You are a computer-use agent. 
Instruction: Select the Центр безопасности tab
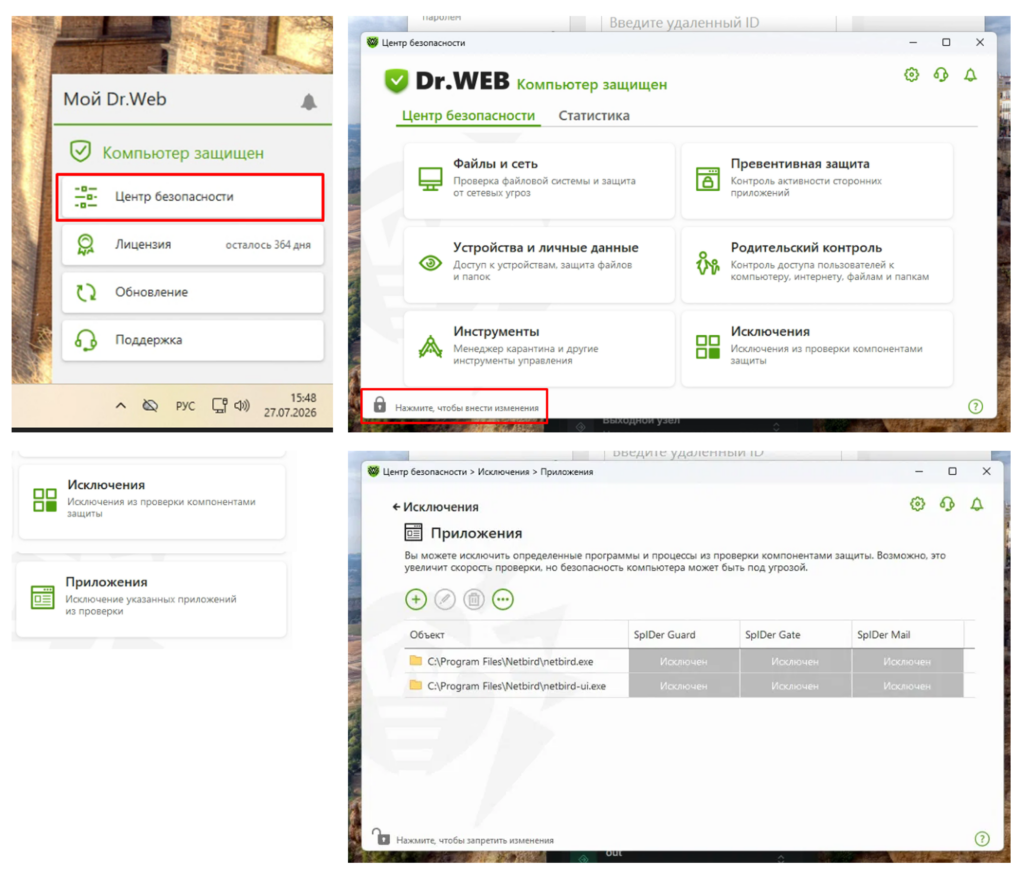[x=468, y=116]
